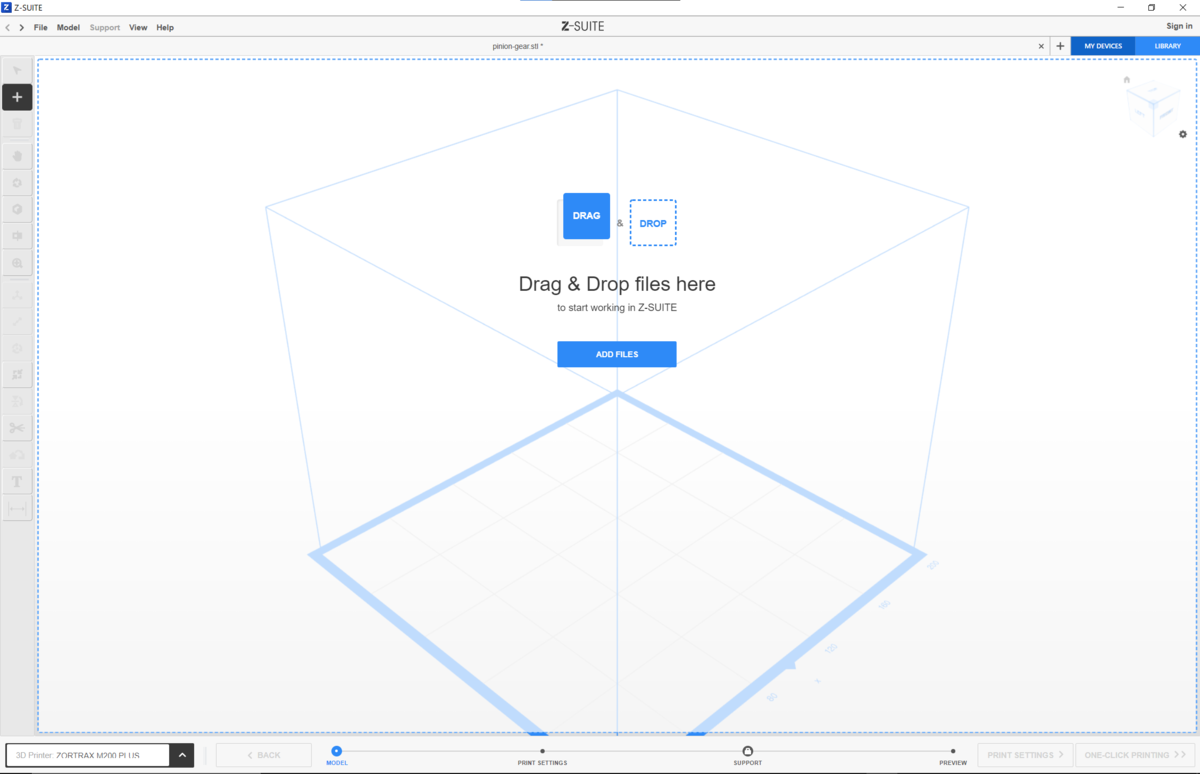Click the dashed DROP tile

tap(653, 223)
